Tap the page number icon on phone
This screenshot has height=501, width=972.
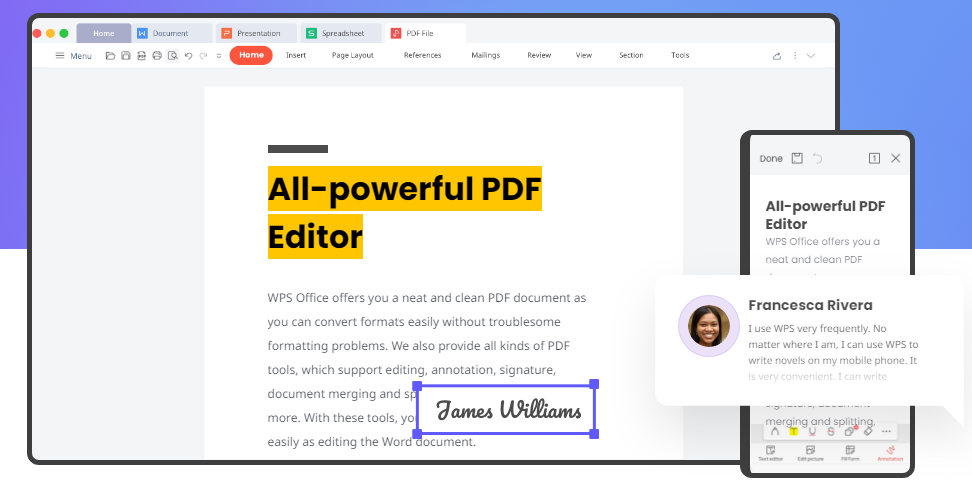tap(874, 158)
